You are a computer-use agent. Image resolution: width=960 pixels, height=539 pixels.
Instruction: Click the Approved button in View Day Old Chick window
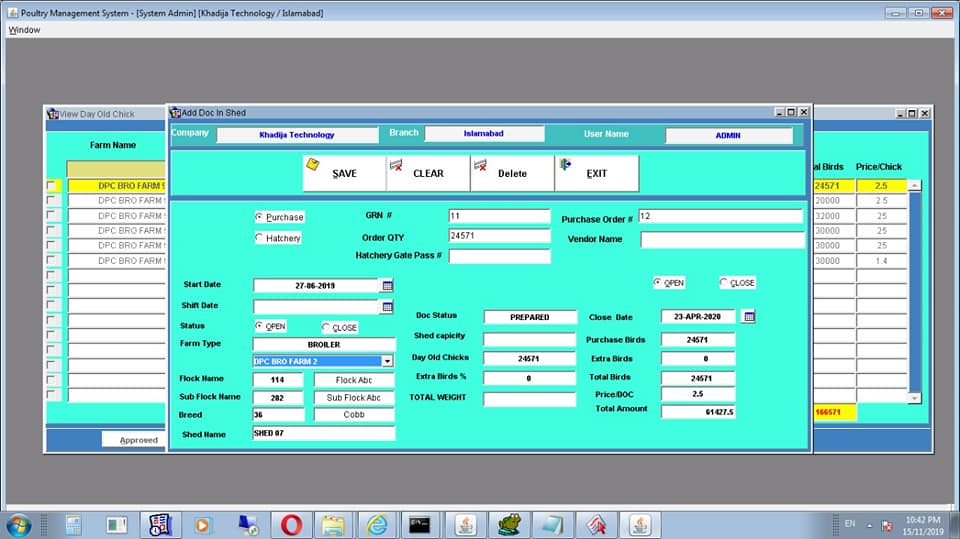click(x=133, y=440)
